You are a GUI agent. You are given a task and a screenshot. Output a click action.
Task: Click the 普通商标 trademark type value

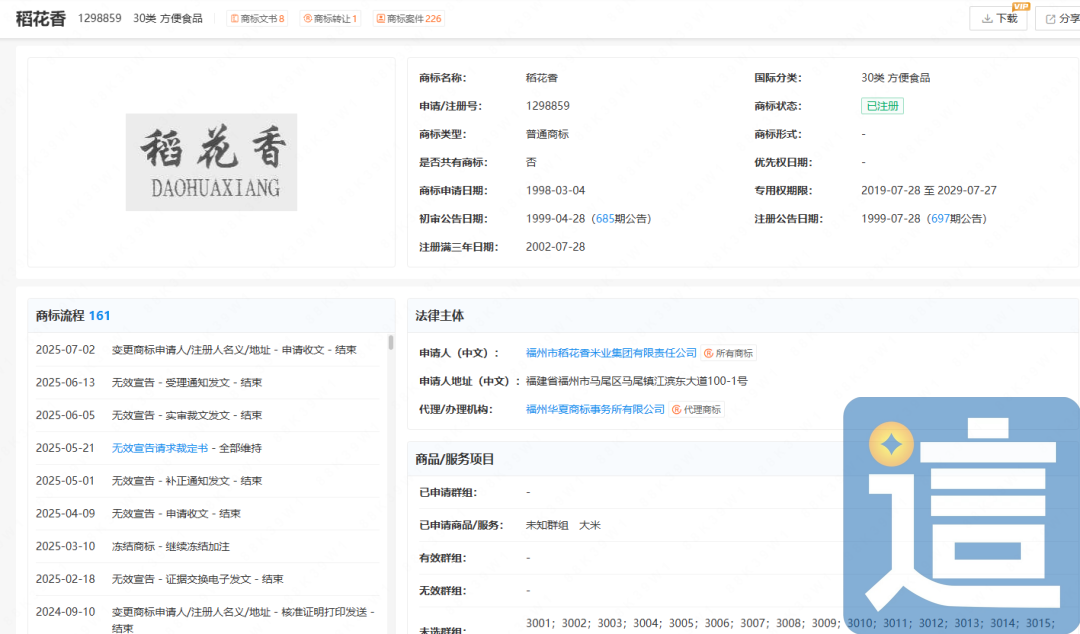(x=548, y=134)
